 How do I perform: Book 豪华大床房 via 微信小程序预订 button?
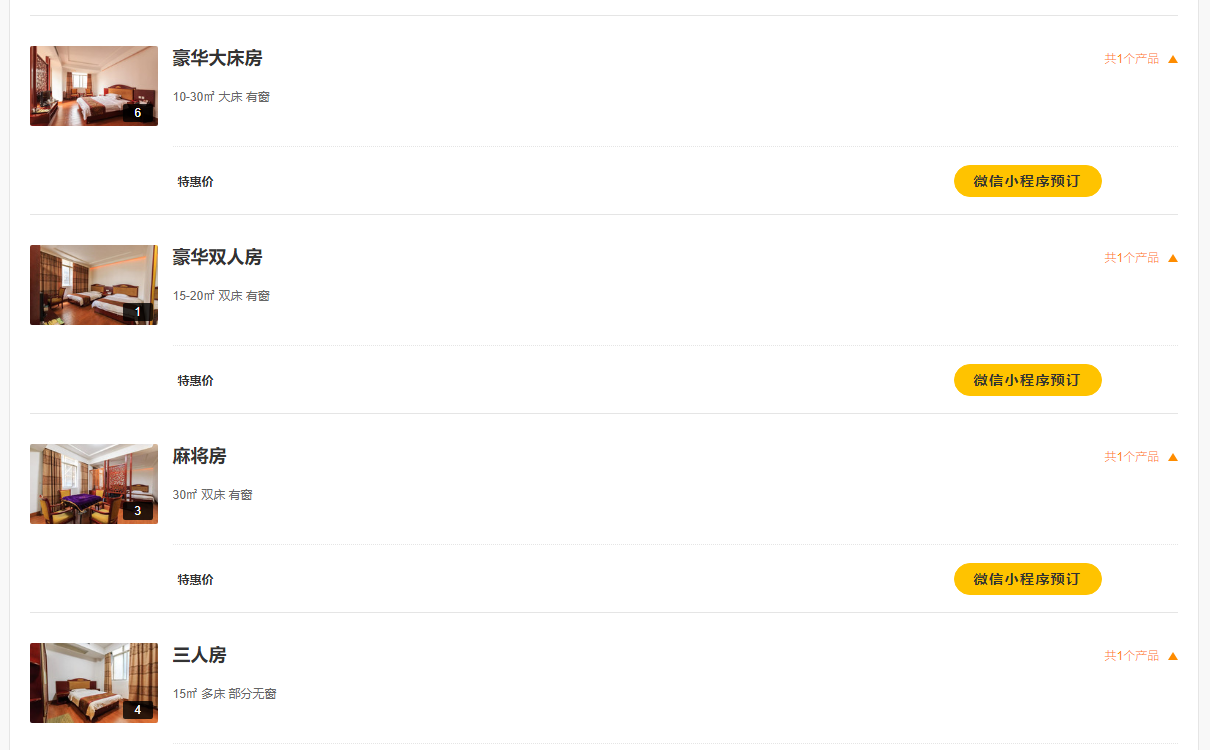pyautogui.click(x=1027, y=181)
